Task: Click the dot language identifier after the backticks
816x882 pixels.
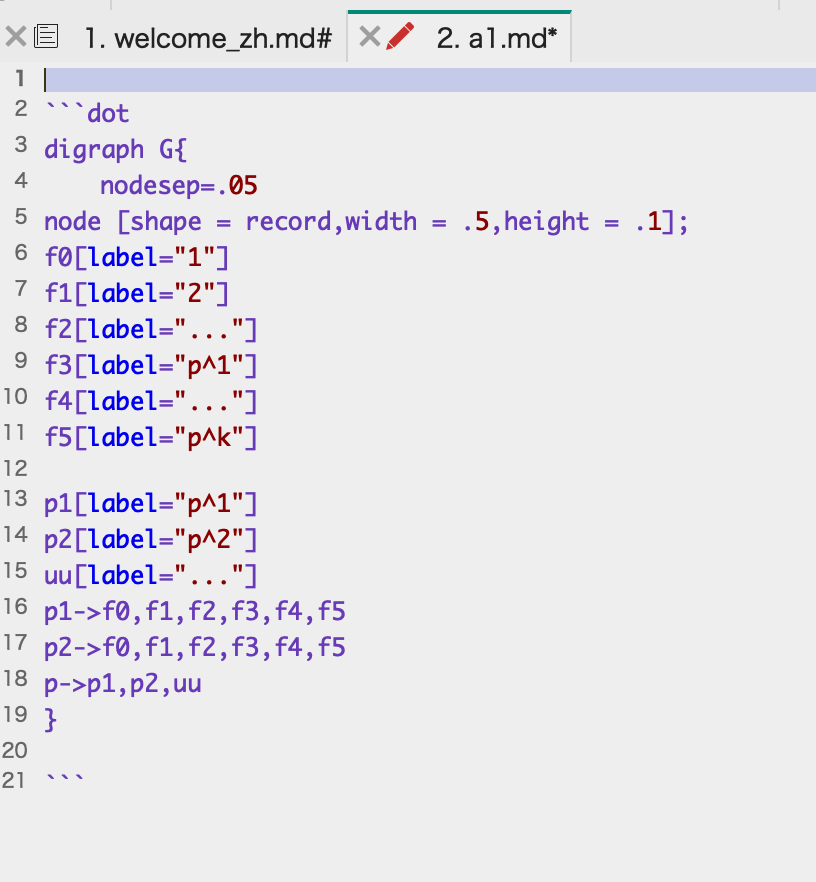Action: click(110, 113)
